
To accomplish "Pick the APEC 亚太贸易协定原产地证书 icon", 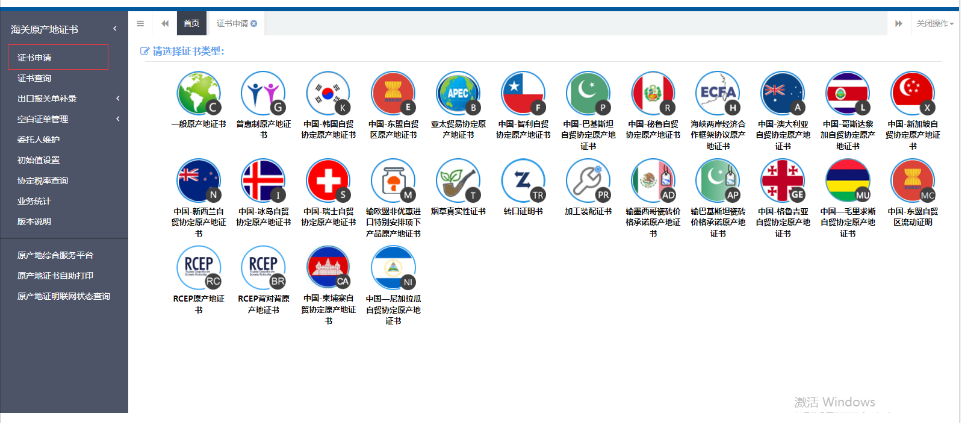I will coord(458,93).
